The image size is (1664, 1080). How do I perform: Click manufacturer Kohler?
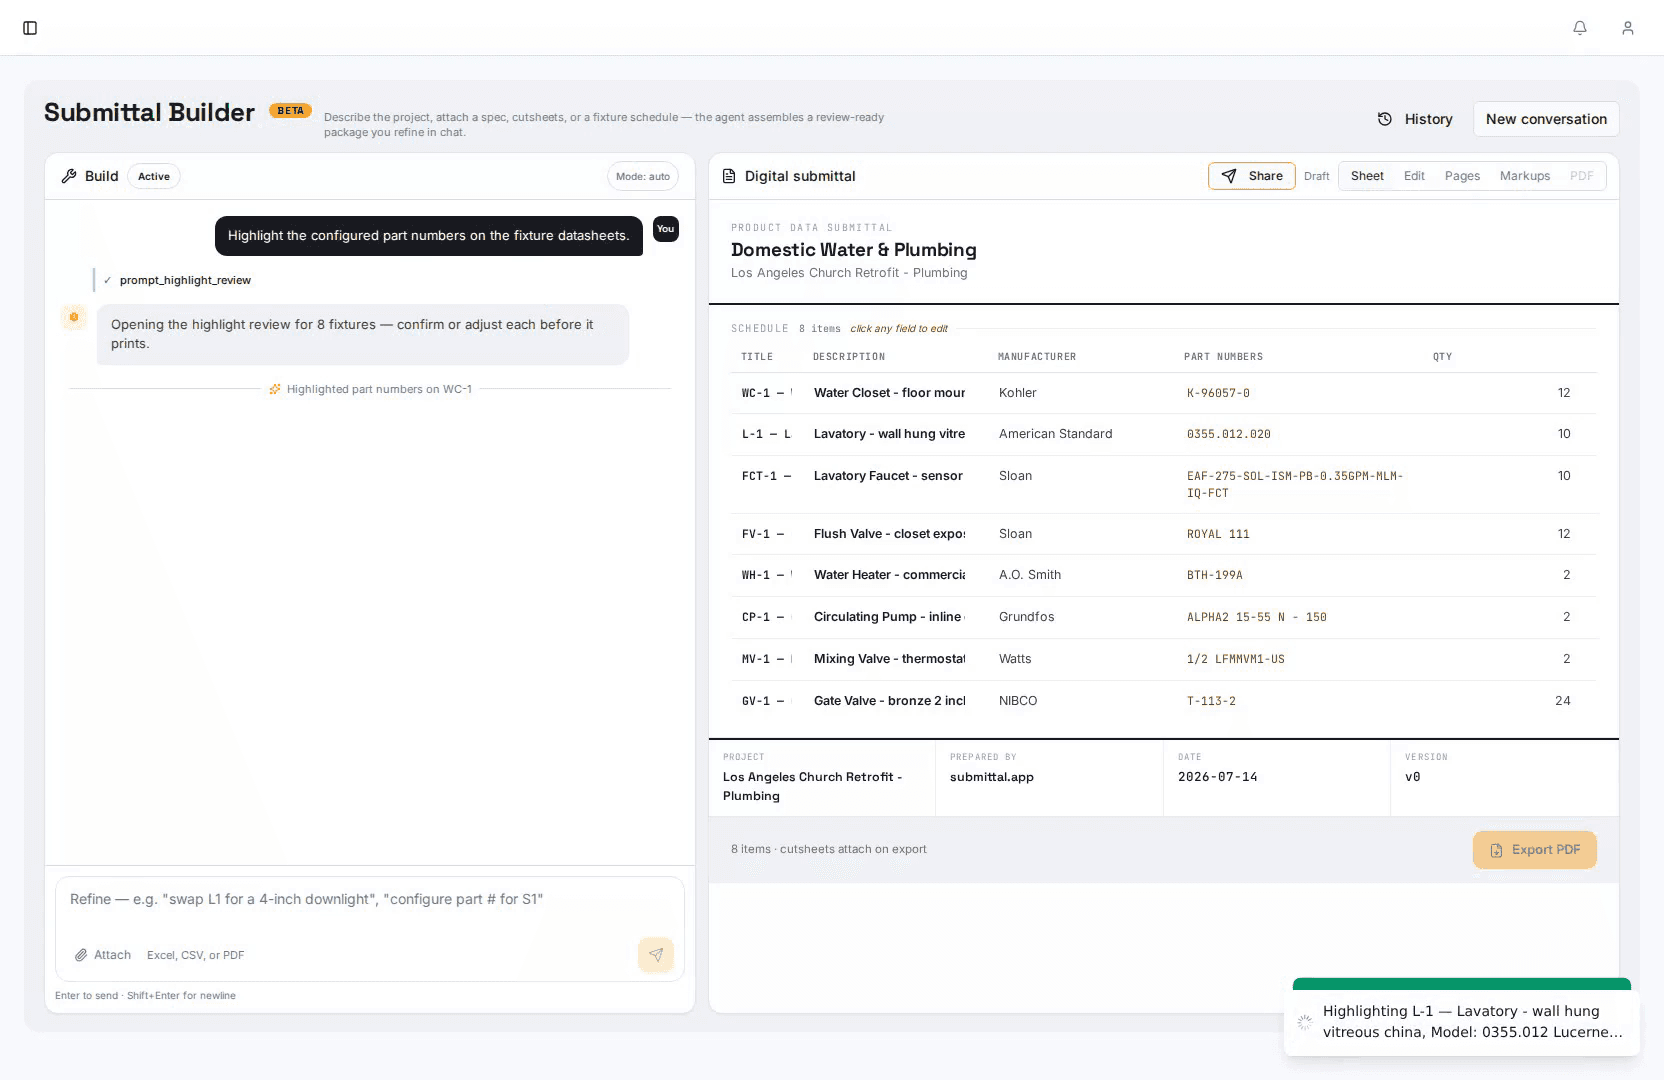tap(1018, 393)
